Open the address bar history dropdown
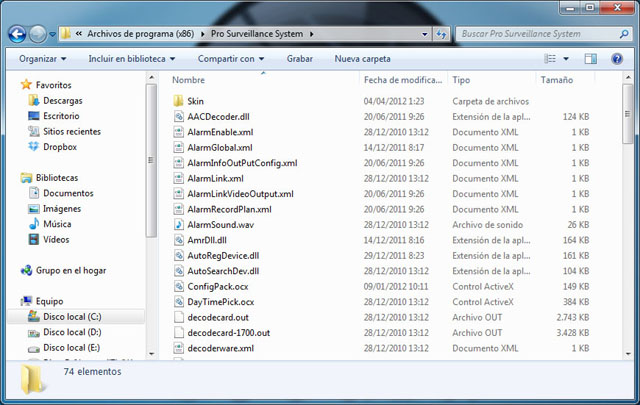This screenshot has width=640, height=405. [x=424, y=34]
